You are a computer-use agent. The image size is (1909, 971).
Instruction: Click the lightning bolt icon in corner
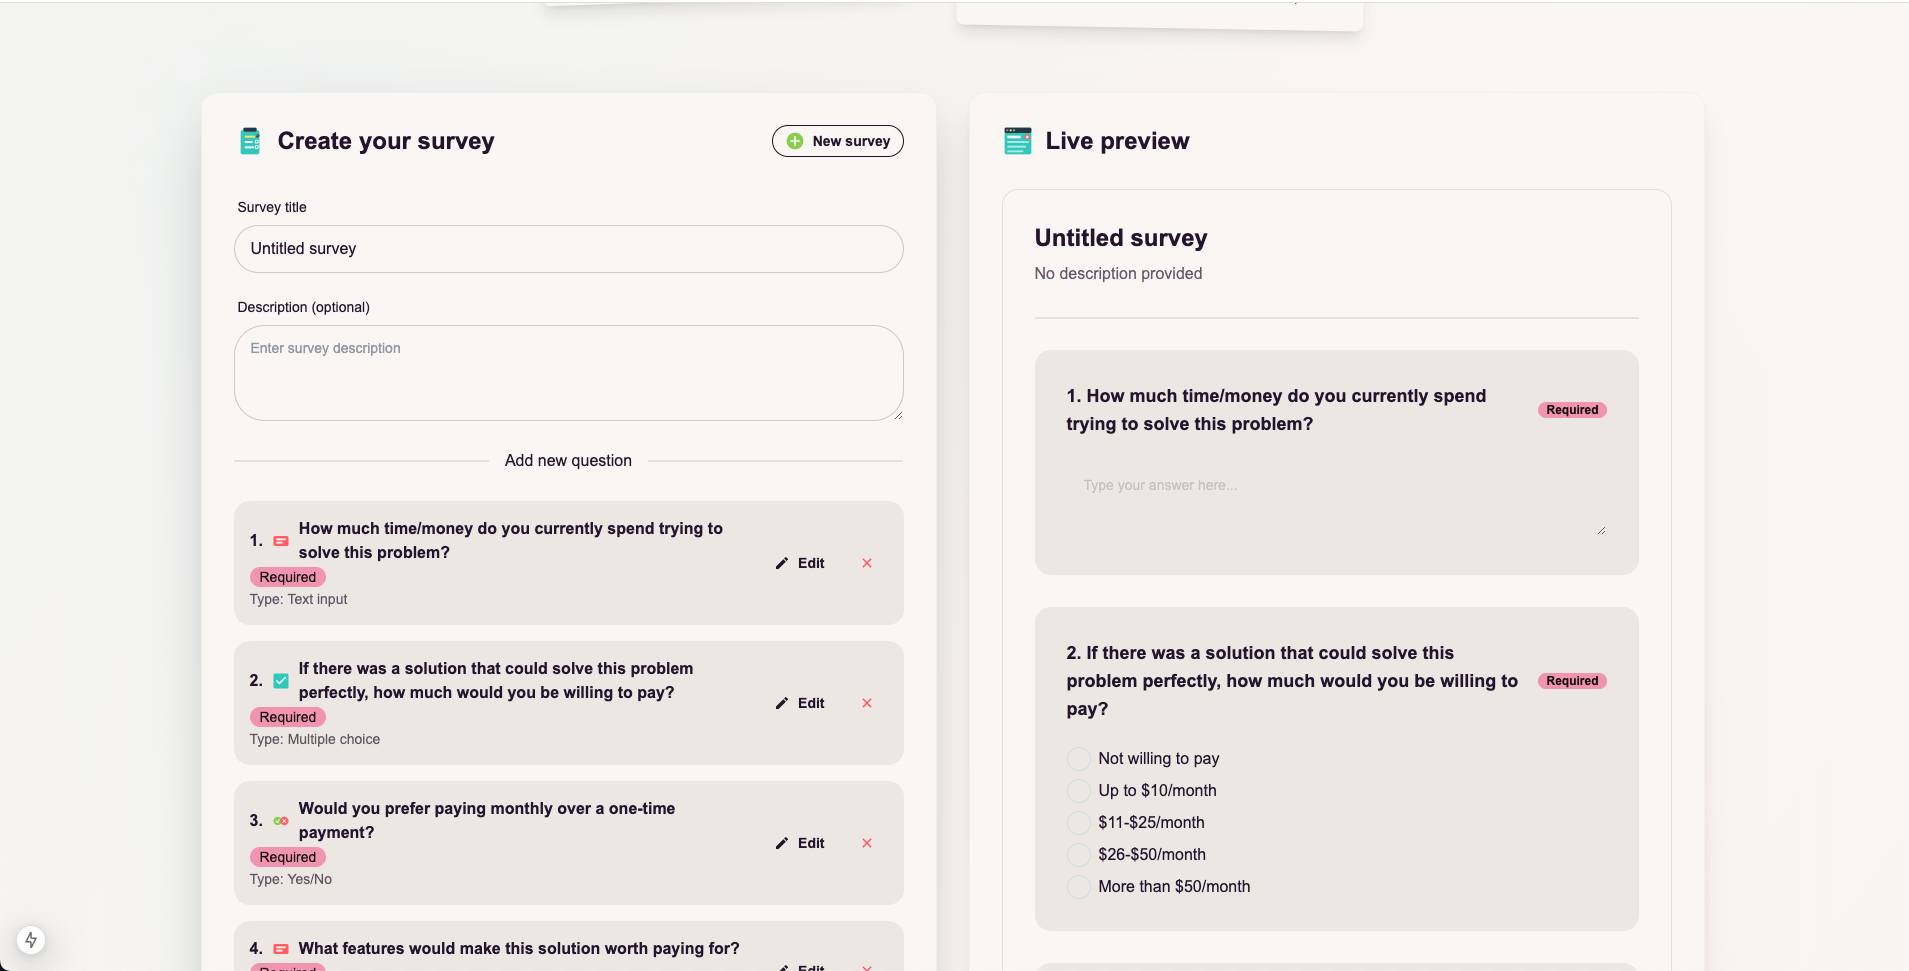pyautogui.click(x=31, y=940)
